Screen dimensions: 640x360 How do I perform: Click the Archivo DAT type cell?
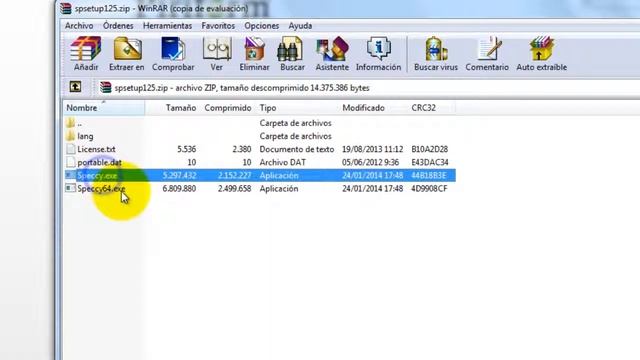coord(282,162)
